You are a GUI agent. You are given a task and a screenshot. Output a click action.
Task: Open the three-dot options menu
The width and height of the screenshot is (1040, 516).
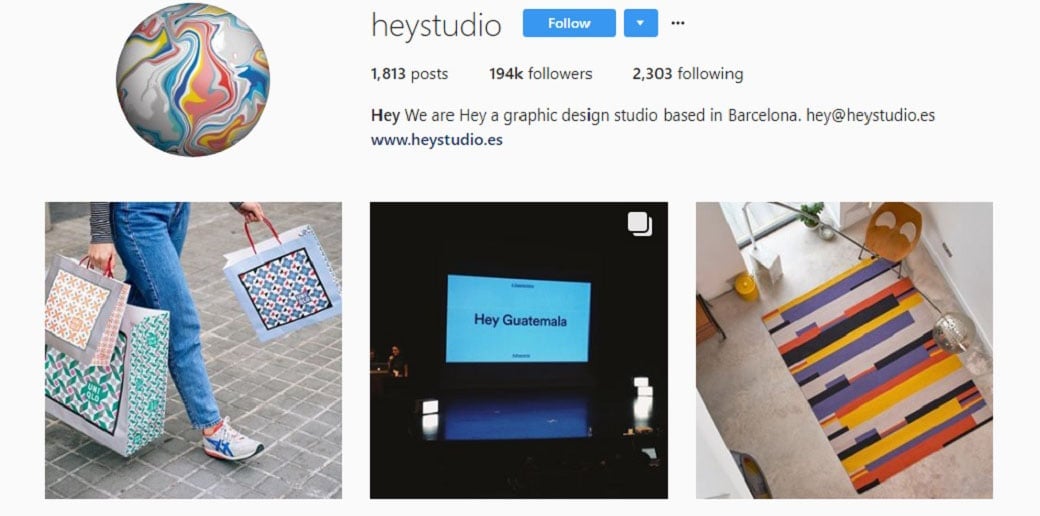pyautogui.click(x=677, y=23)
